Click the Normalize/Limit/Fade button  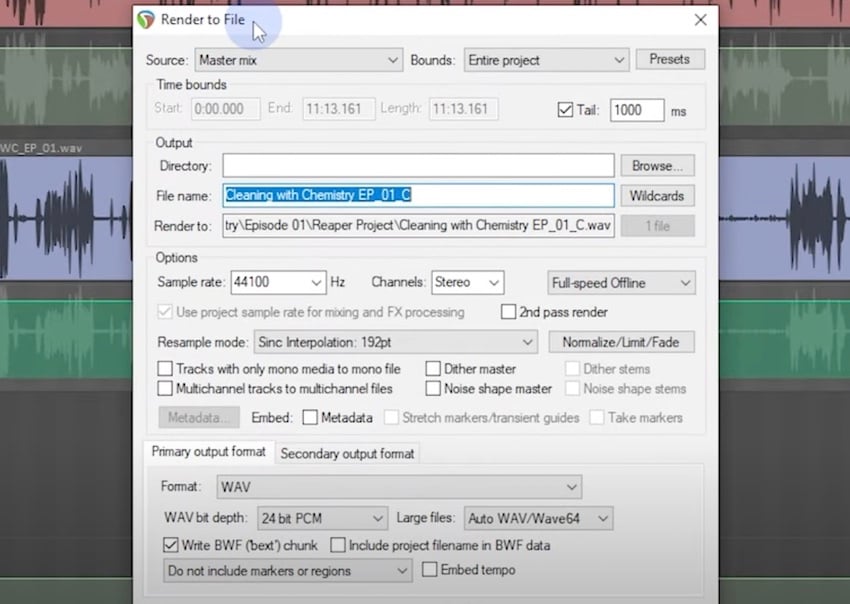click(621, 342)
